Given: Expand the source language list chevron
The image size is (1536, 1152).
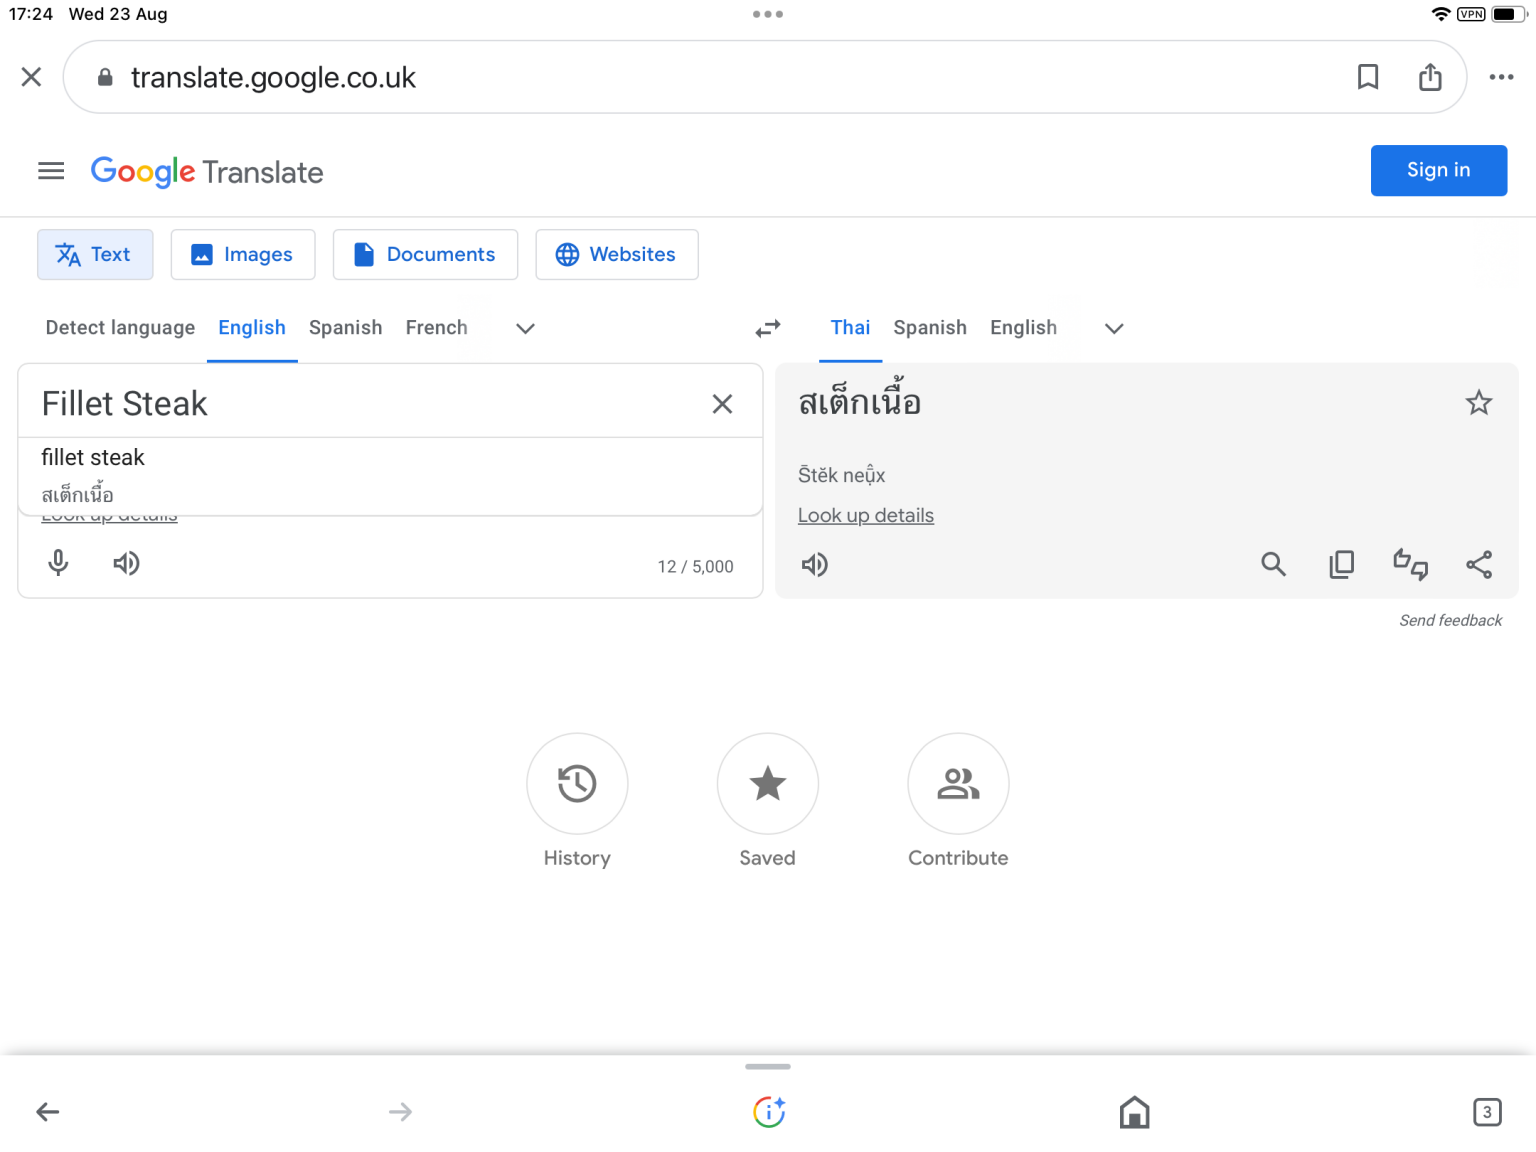Looking at the screenshot, I should (525, 328).
